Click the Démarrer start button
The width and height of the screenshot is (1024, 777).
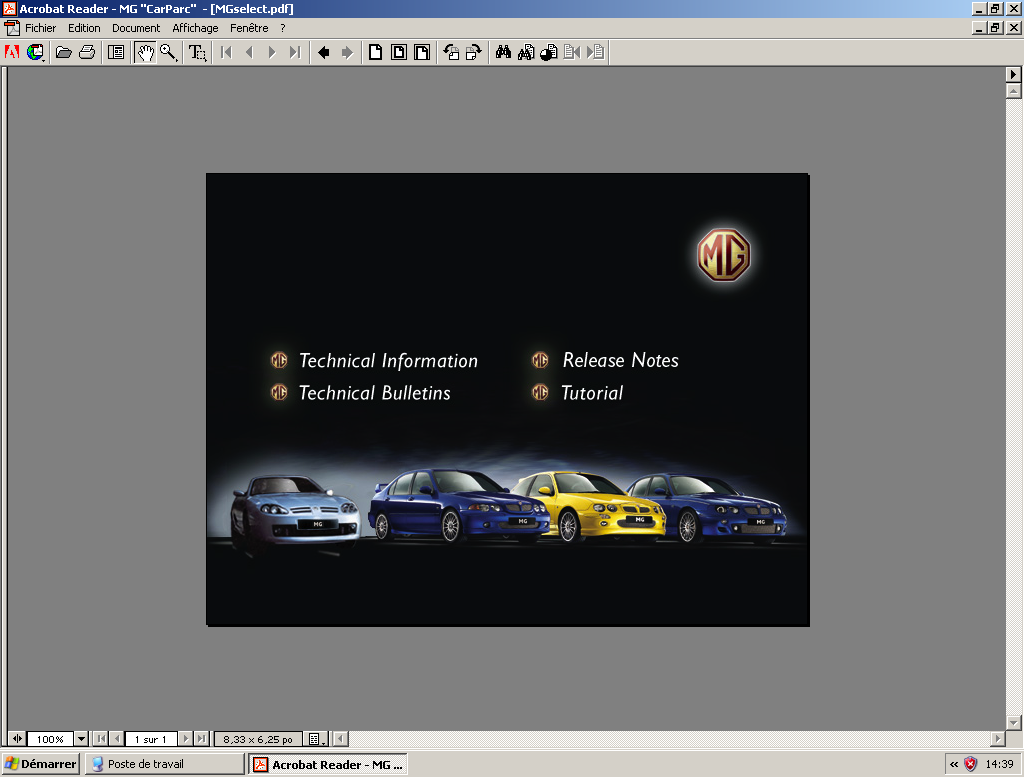40,764
